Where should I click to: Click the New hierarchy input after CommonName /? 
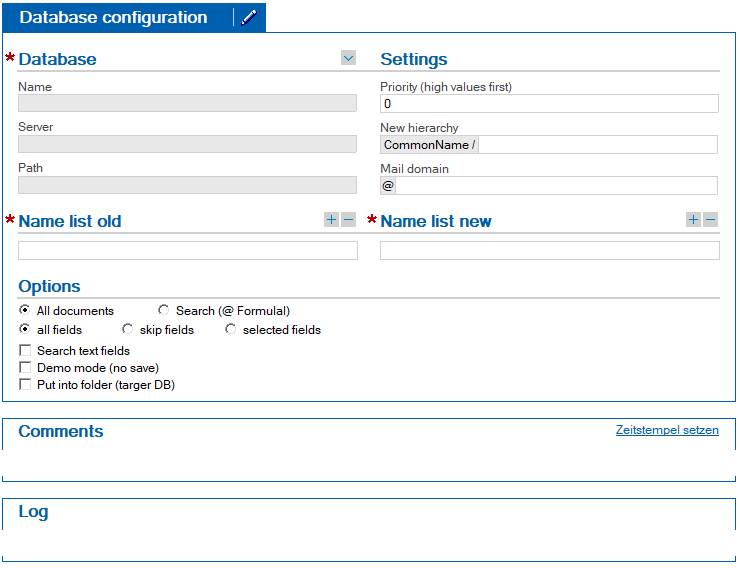pos(598,144)
